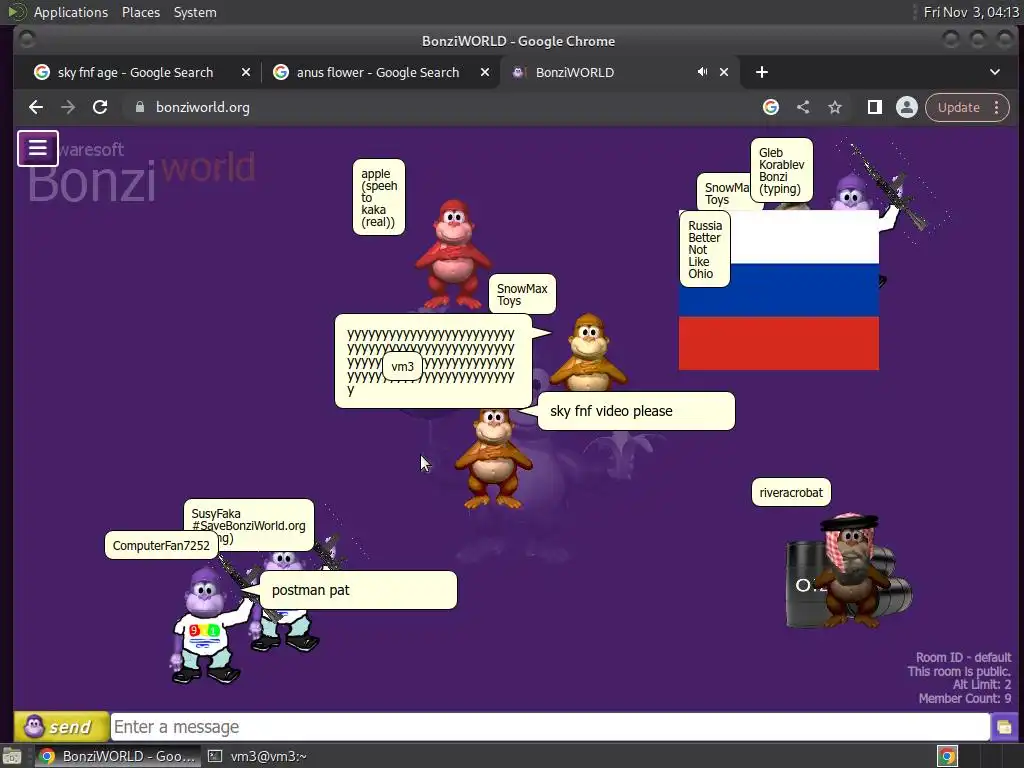Open the Places menu
This screenshot has width=1024, height=768.
pyautogui.click(x=140, y=12)
